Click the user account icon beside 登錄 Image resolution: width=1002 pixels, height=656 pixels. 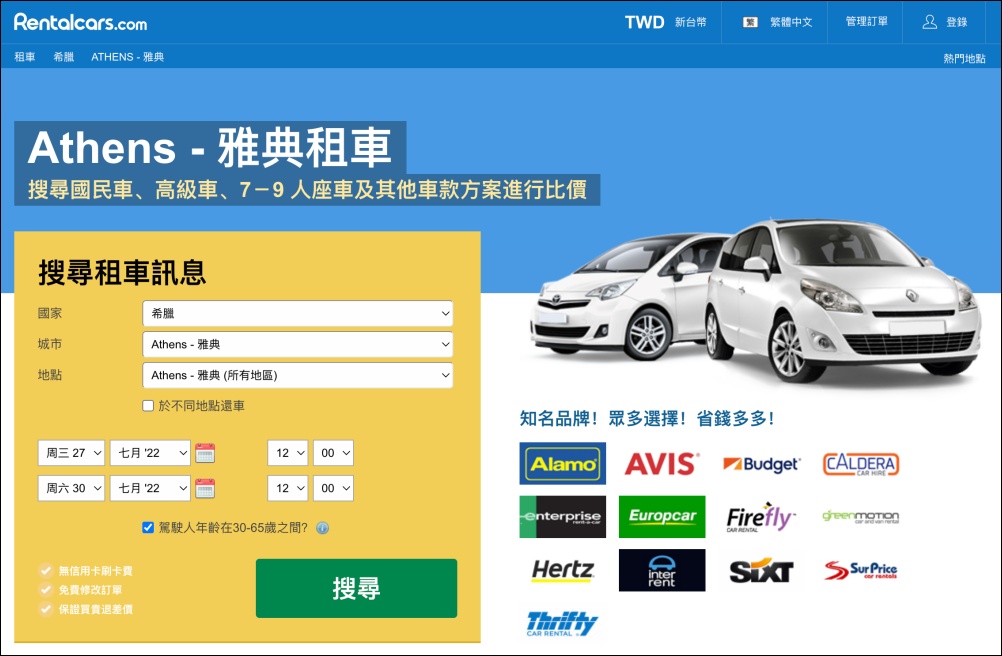[930, 22]
